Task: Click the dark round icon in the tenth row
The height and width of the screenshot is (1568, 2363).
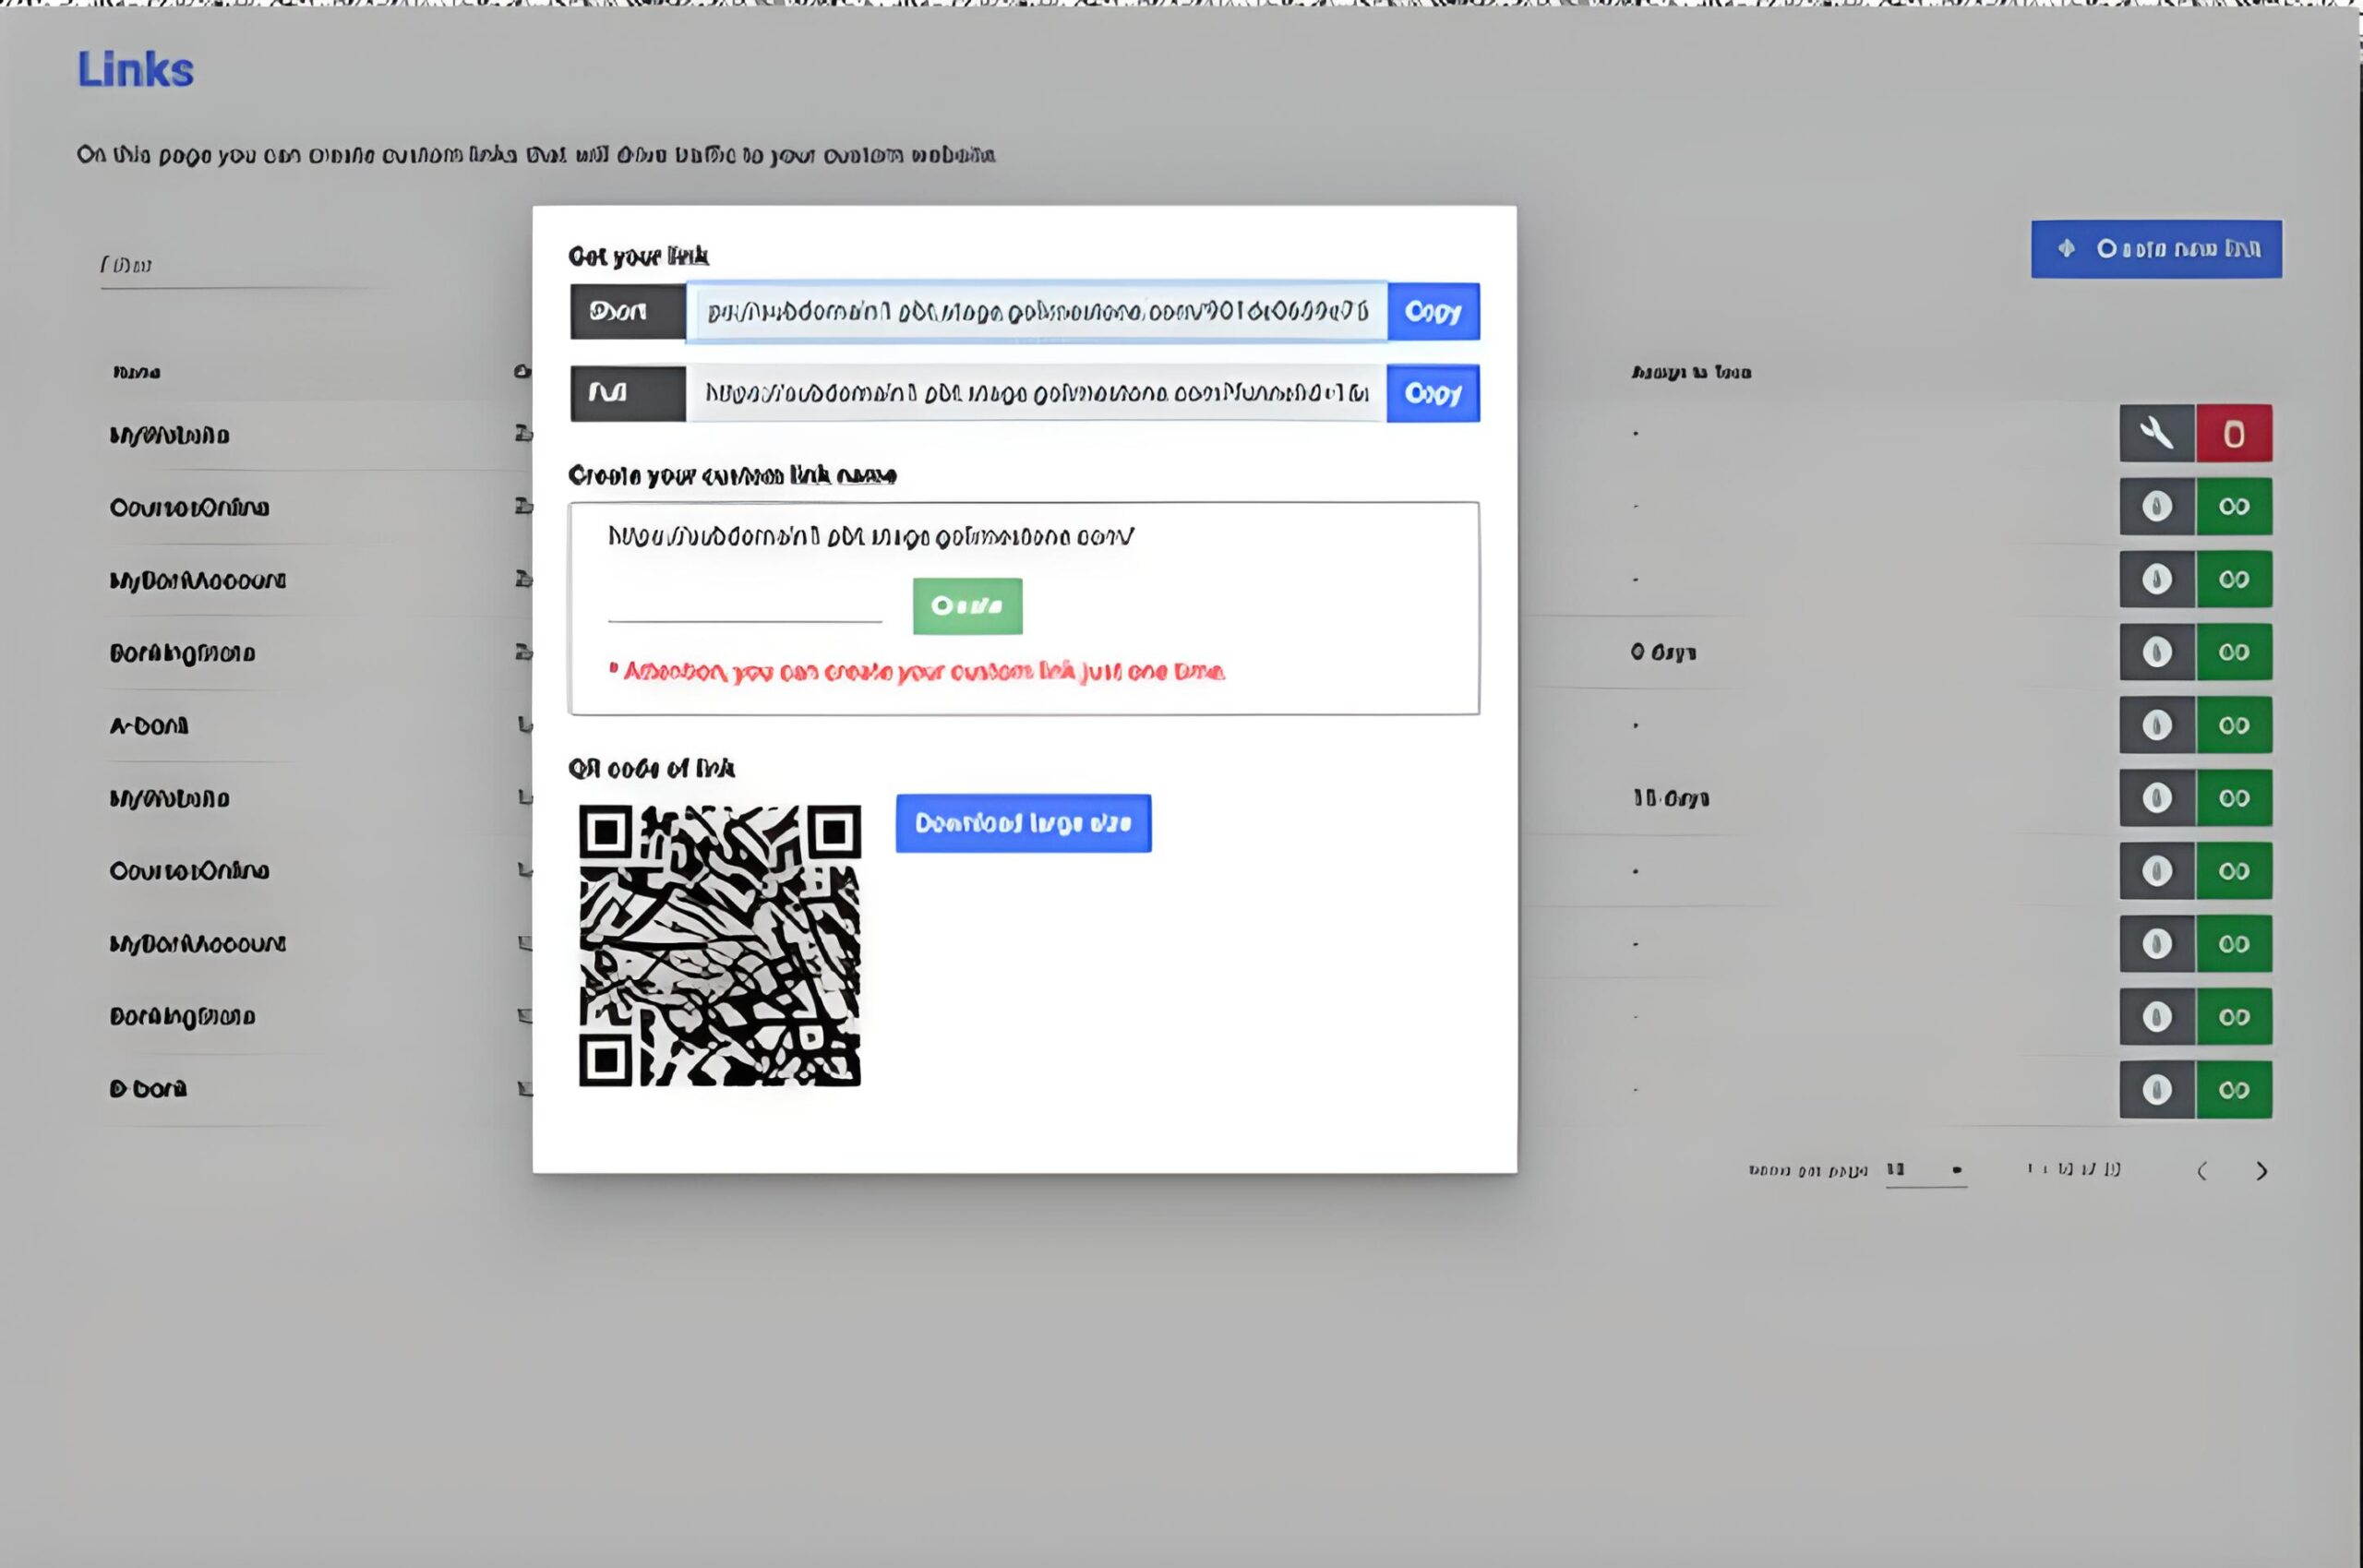Action: [2157, 1089]
